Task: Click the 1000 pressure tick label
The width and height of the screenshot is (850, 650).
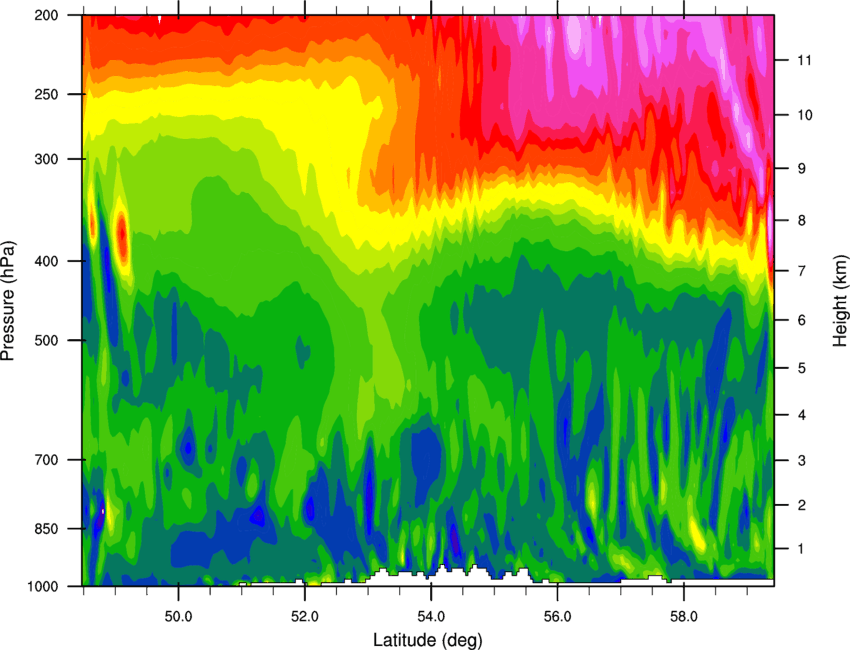Action: 43,587
